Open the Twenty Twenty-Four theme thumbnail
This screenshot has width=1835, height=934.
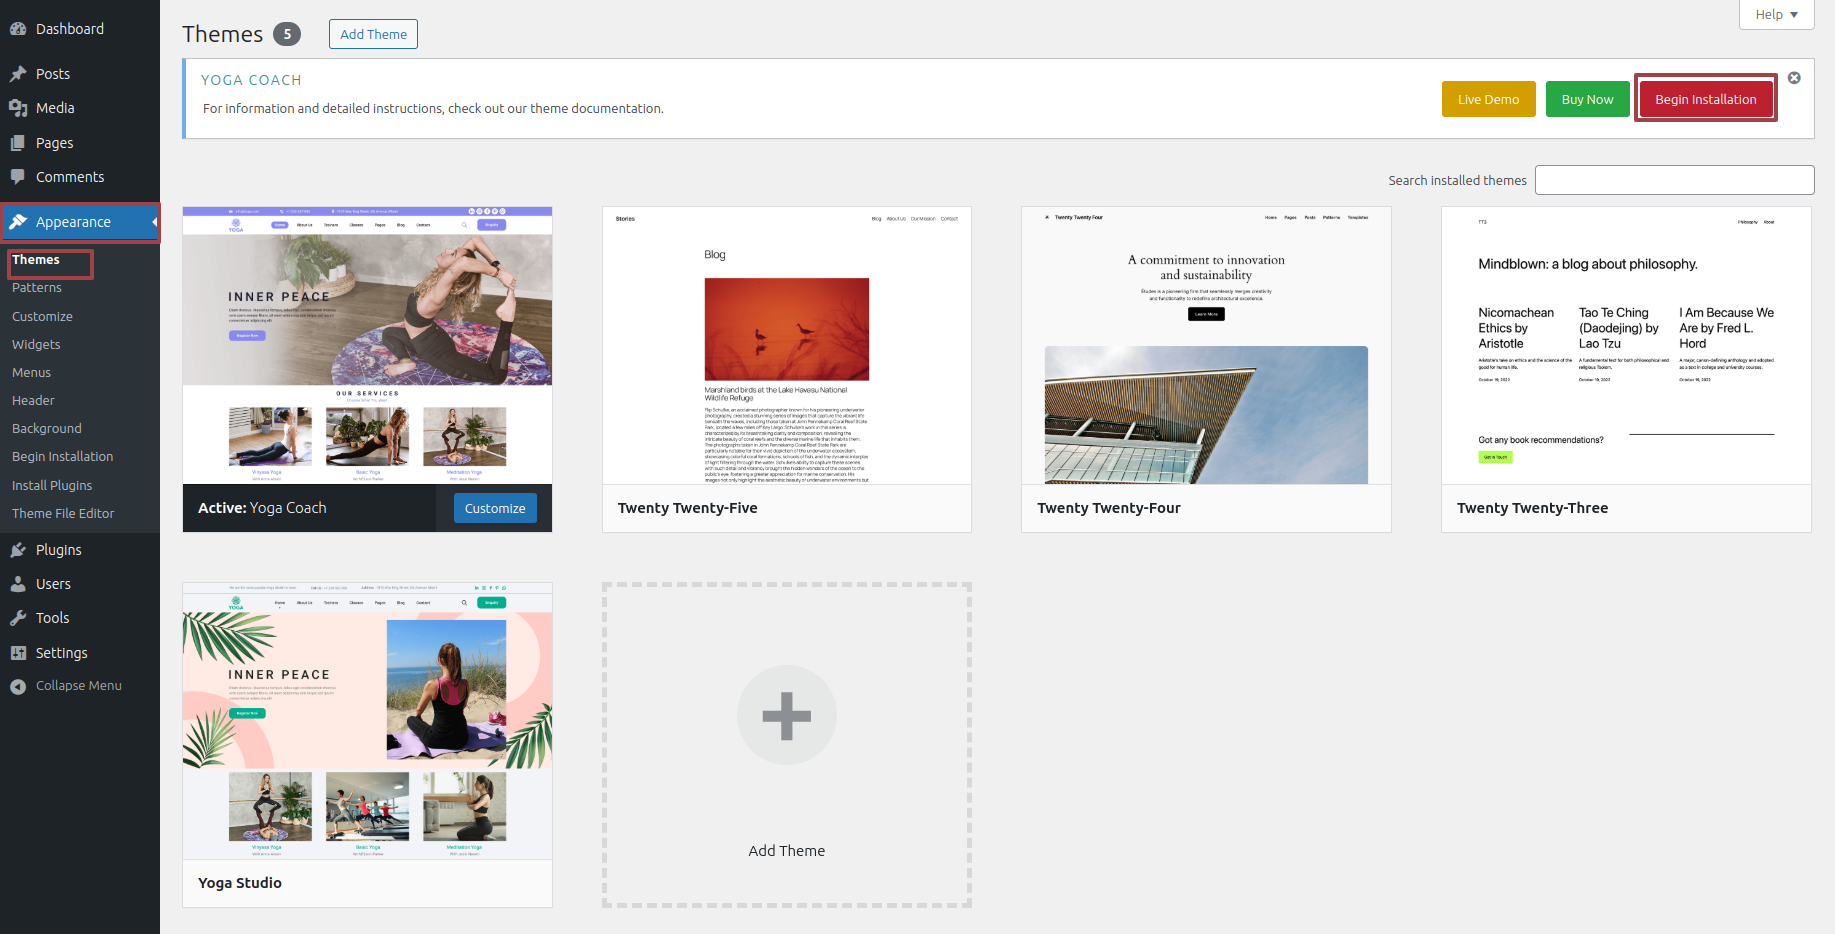pyautogui.click(x=1206, y=346)
